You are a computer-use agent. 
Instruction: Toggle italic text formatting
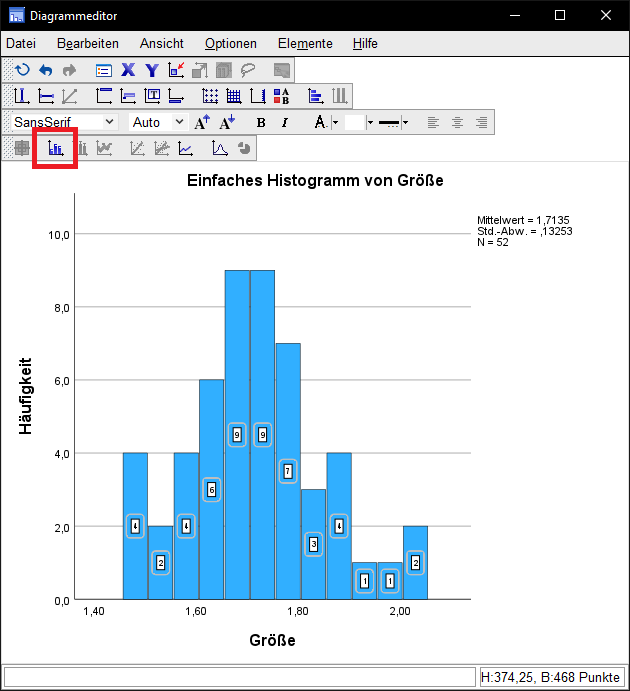285,122
